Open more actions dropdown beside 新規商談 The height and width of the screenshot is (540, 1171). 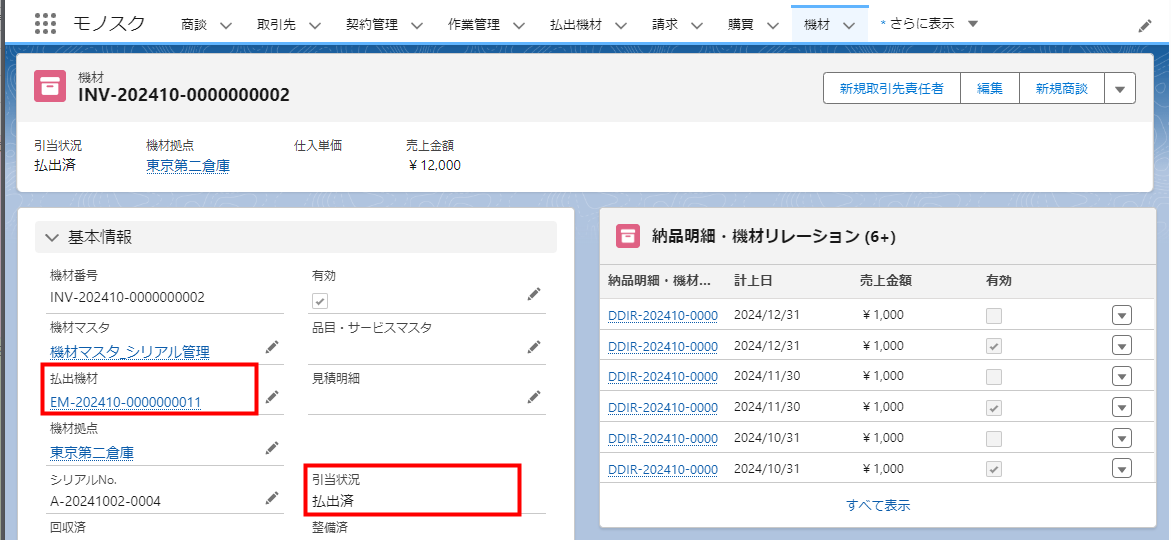pyautogui.click(x=1119, y=89)
